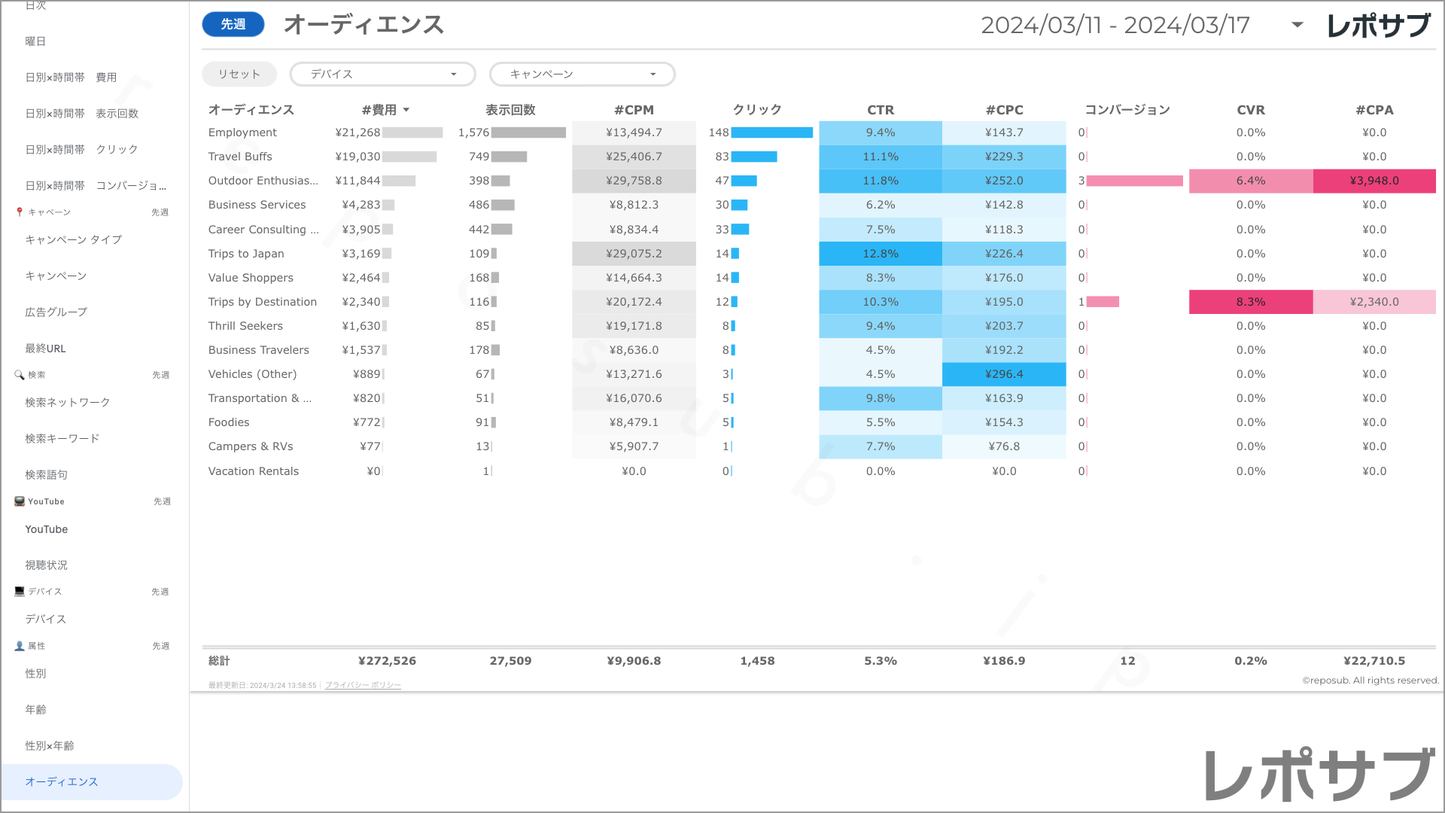The width and height of the screenshot is (1445, 813).
Task: Click the large レポサブ watermark logo at bottom
Action: click(1317, 774)
